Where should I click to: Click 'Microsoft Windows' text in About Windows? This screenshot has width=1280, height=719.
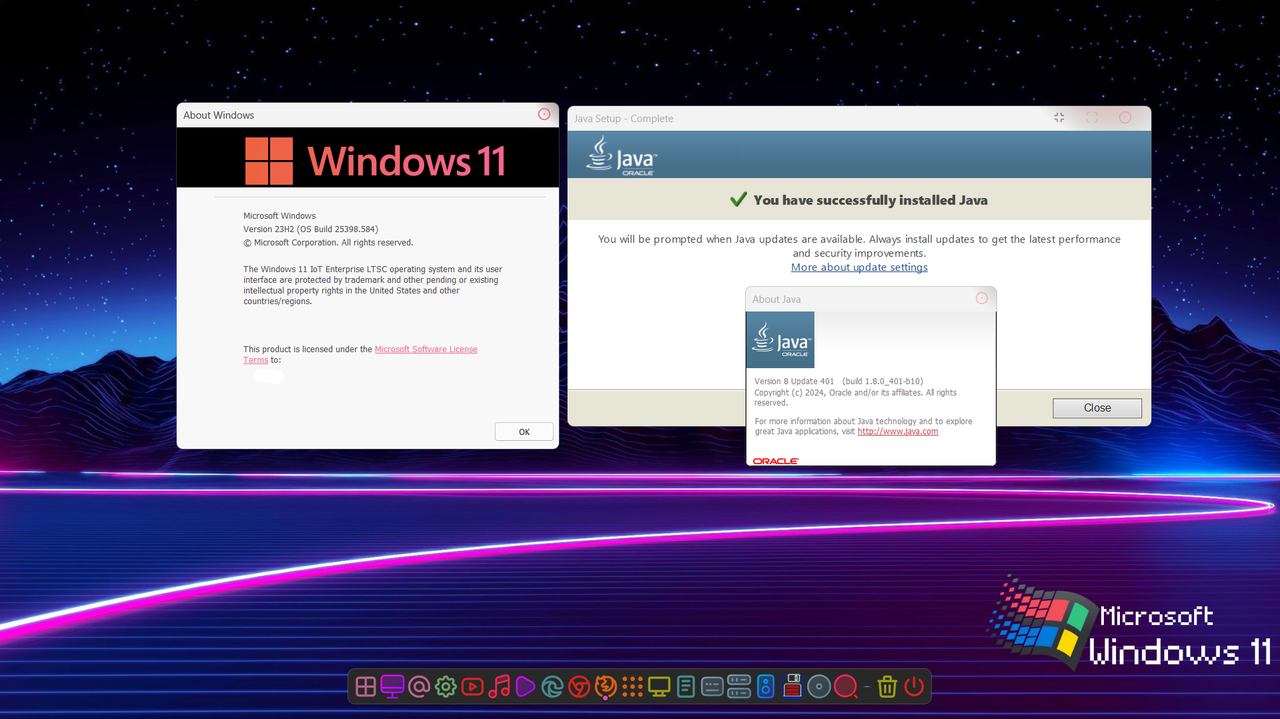click(279, 216)
